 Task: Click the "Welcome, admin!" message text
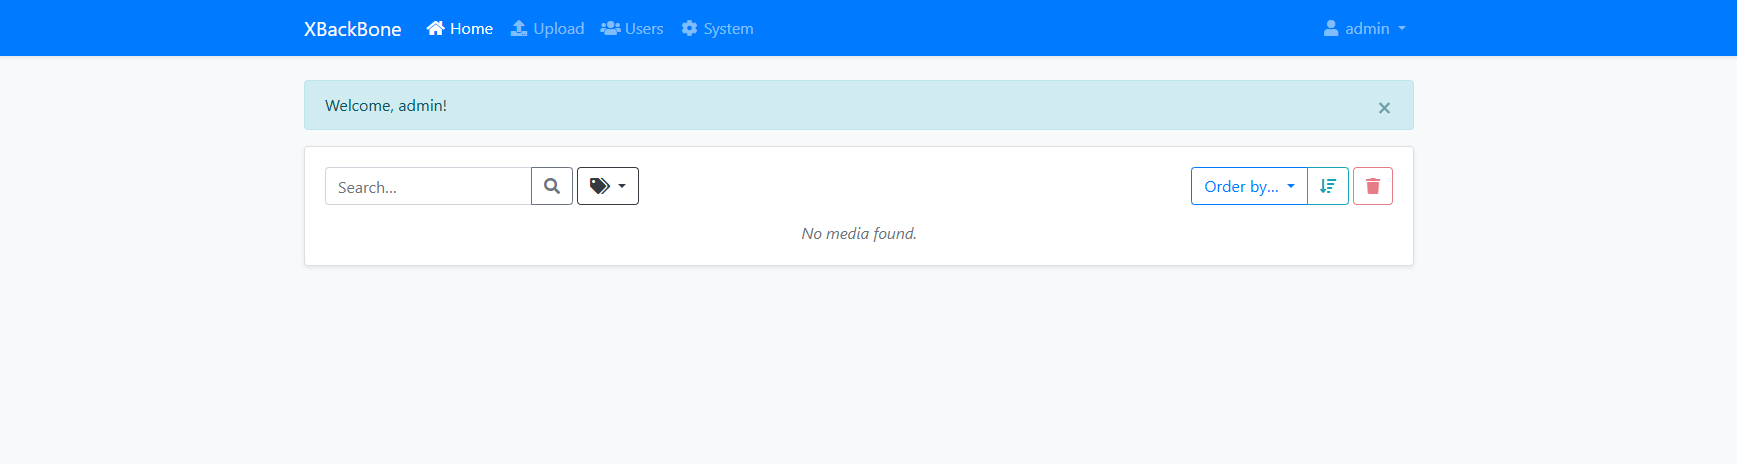coord(386,105)
